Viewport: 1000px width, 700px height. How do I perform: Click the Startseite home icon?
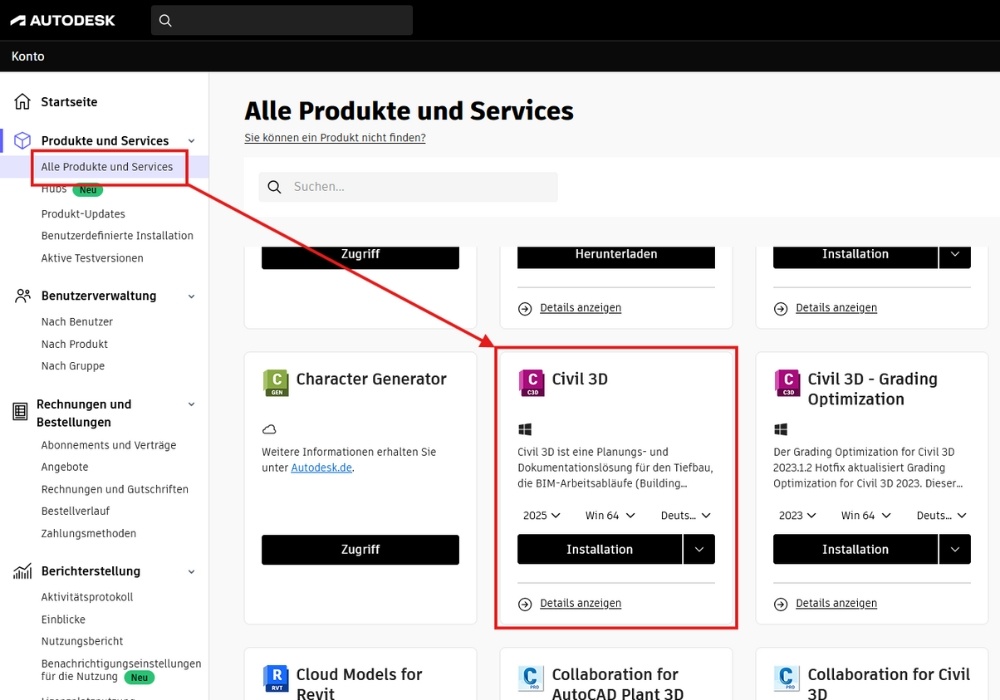[x=22, y=101]
